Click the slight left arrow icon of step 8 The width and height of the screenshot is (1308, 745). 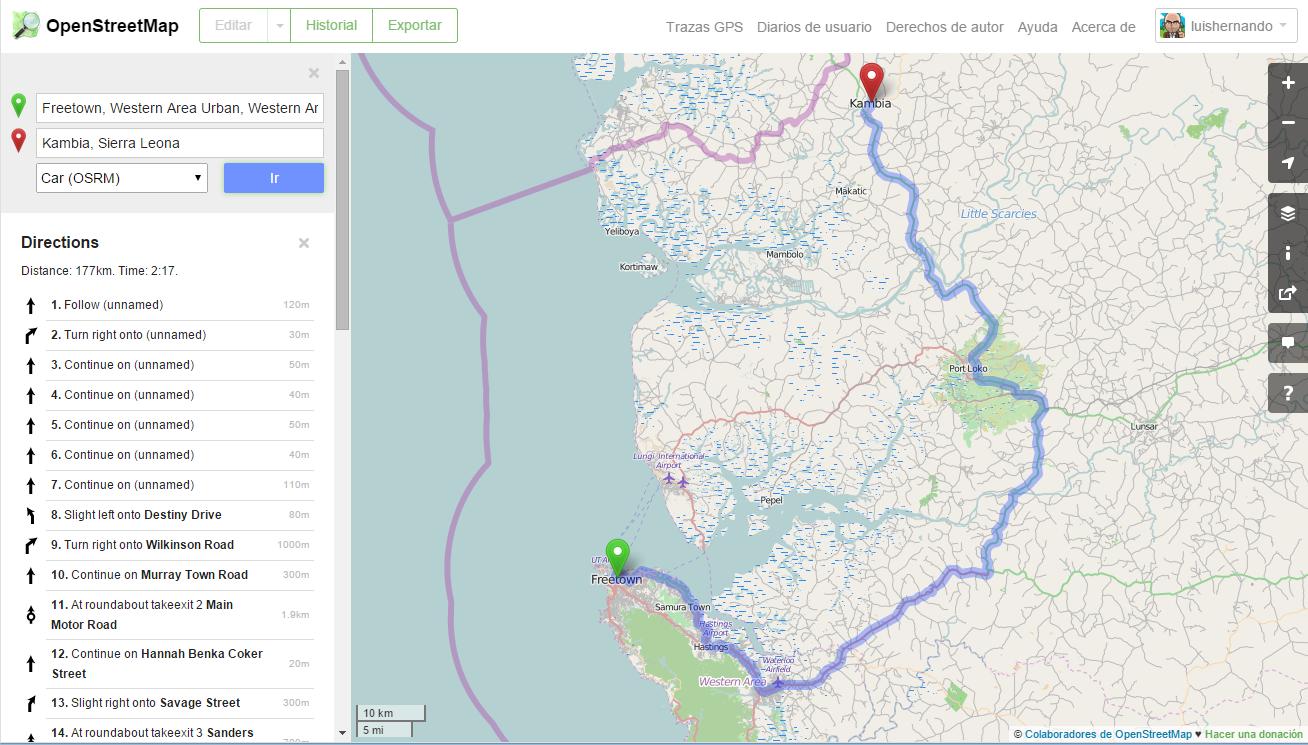coord(31,516)
